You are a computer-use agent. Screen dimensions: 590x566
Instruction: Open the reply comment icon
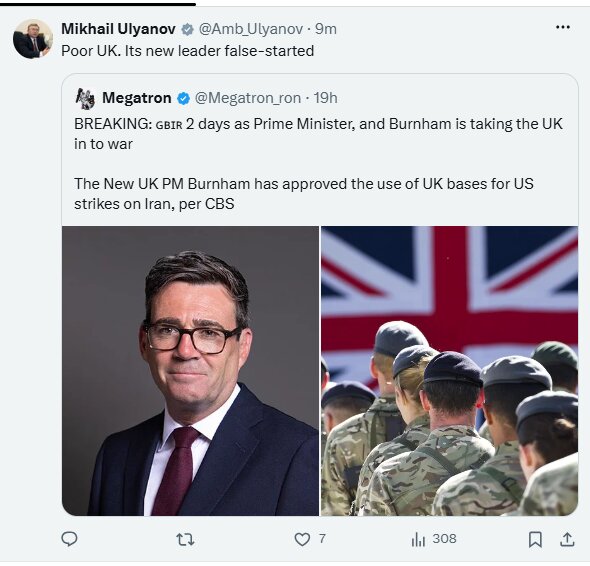point(69,539)
